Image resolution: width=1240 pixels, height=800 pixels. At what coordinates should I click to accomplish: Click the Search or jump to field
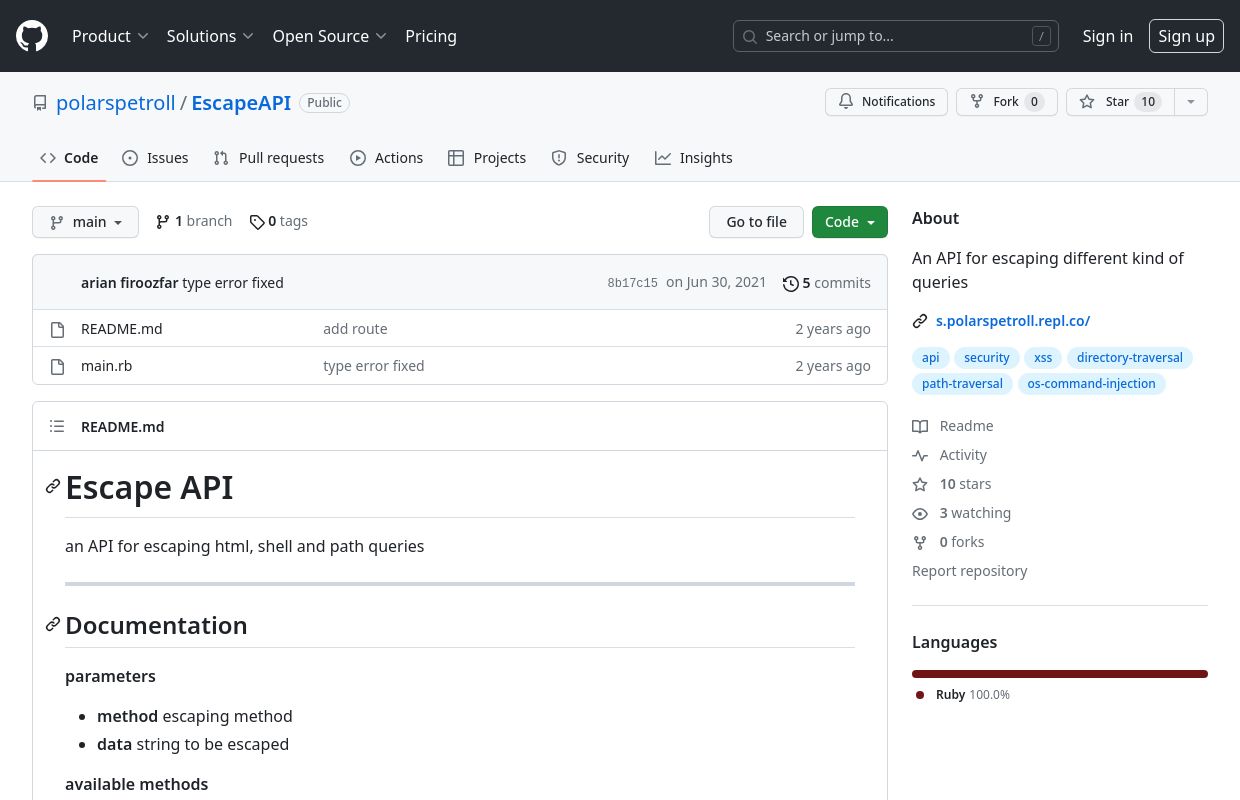[896, 36]
